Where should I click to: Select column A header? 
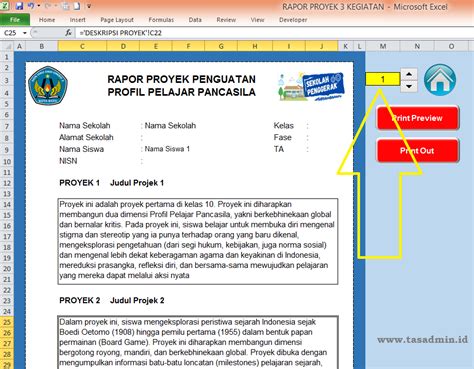coord(19,46)
